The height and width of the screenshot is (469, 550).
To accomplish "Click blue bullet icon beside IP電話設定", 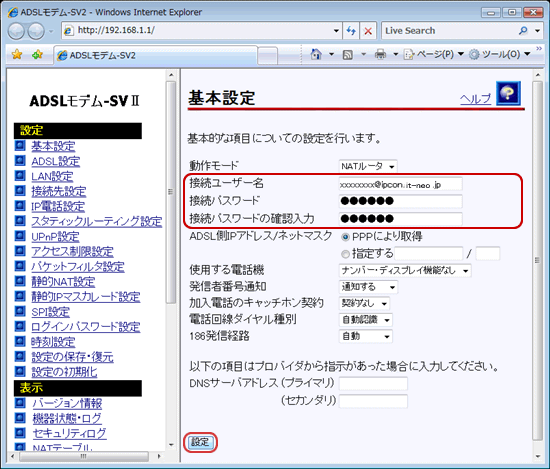I will pos(20,205).
